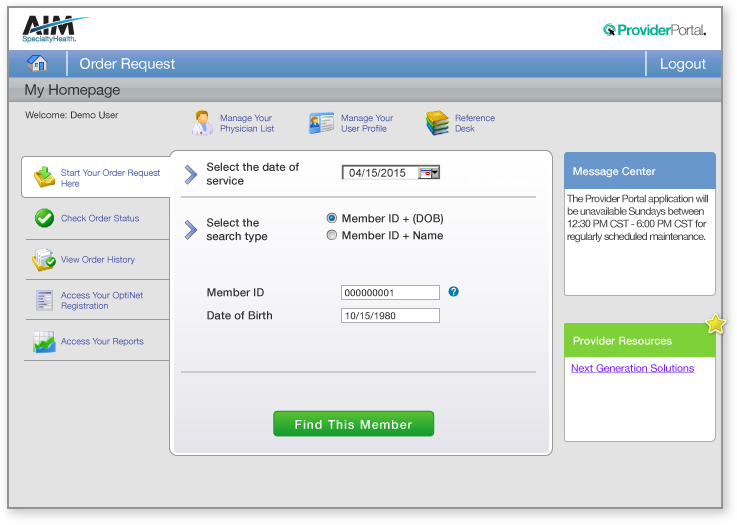Click the OptiNet Registration form icon
Screen dimensions: 737x525
point(44,300)
